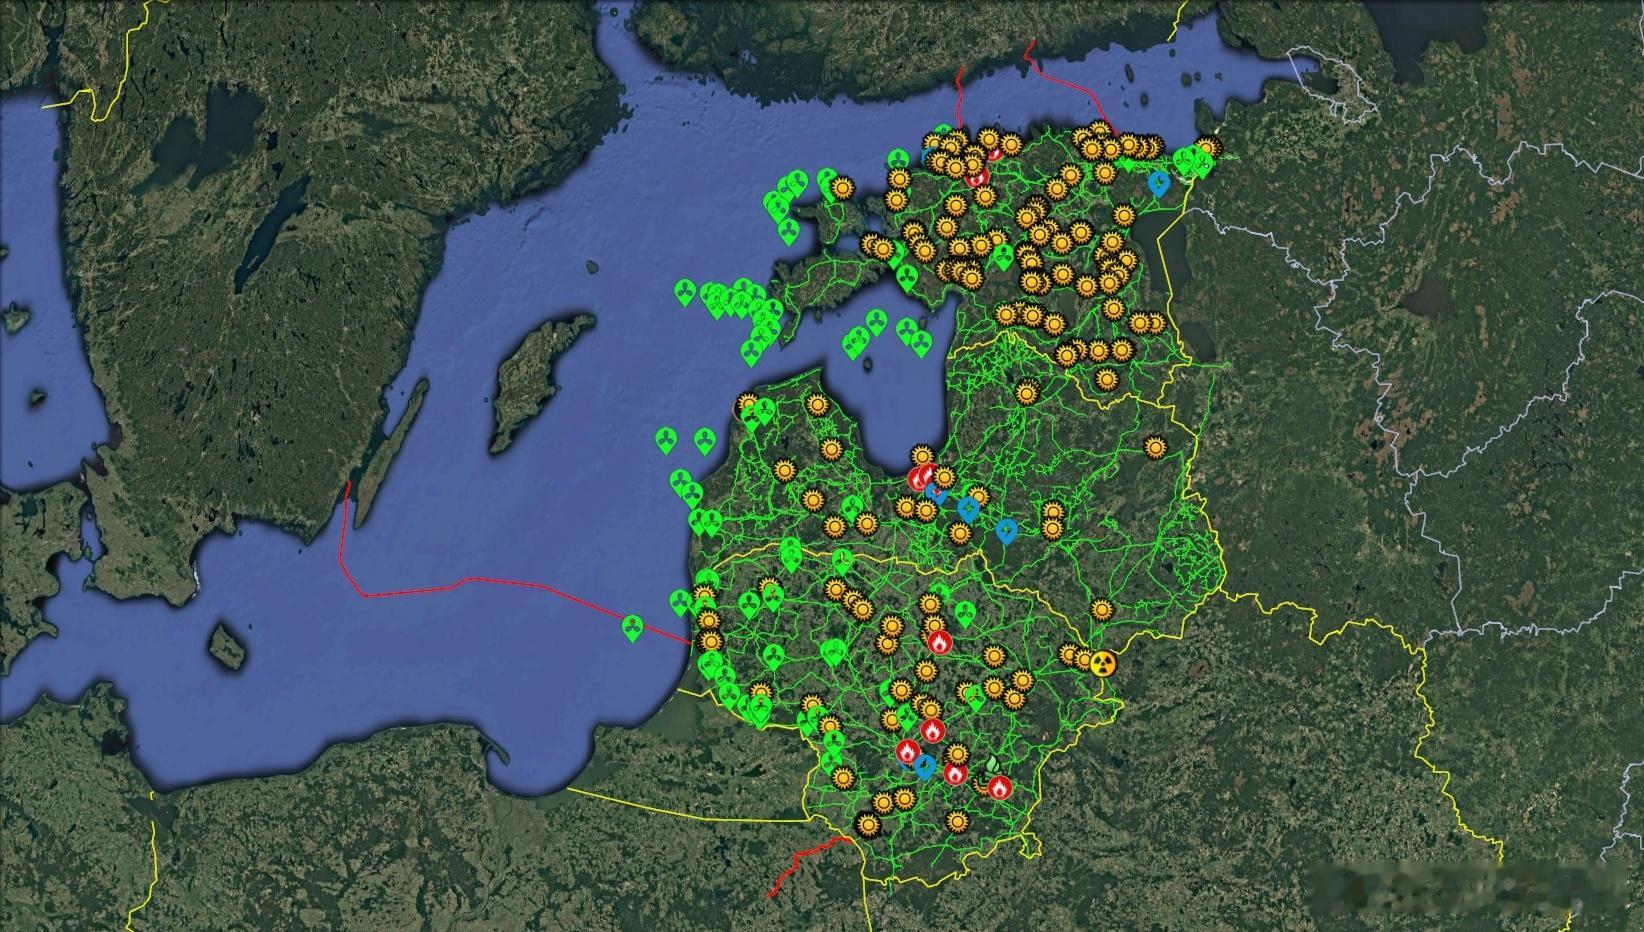Select the right of two wind pins off Latvia's west coast
The height and width of the screenshot is (932, 1644).
pyautogui.click(x=703, y=442)
